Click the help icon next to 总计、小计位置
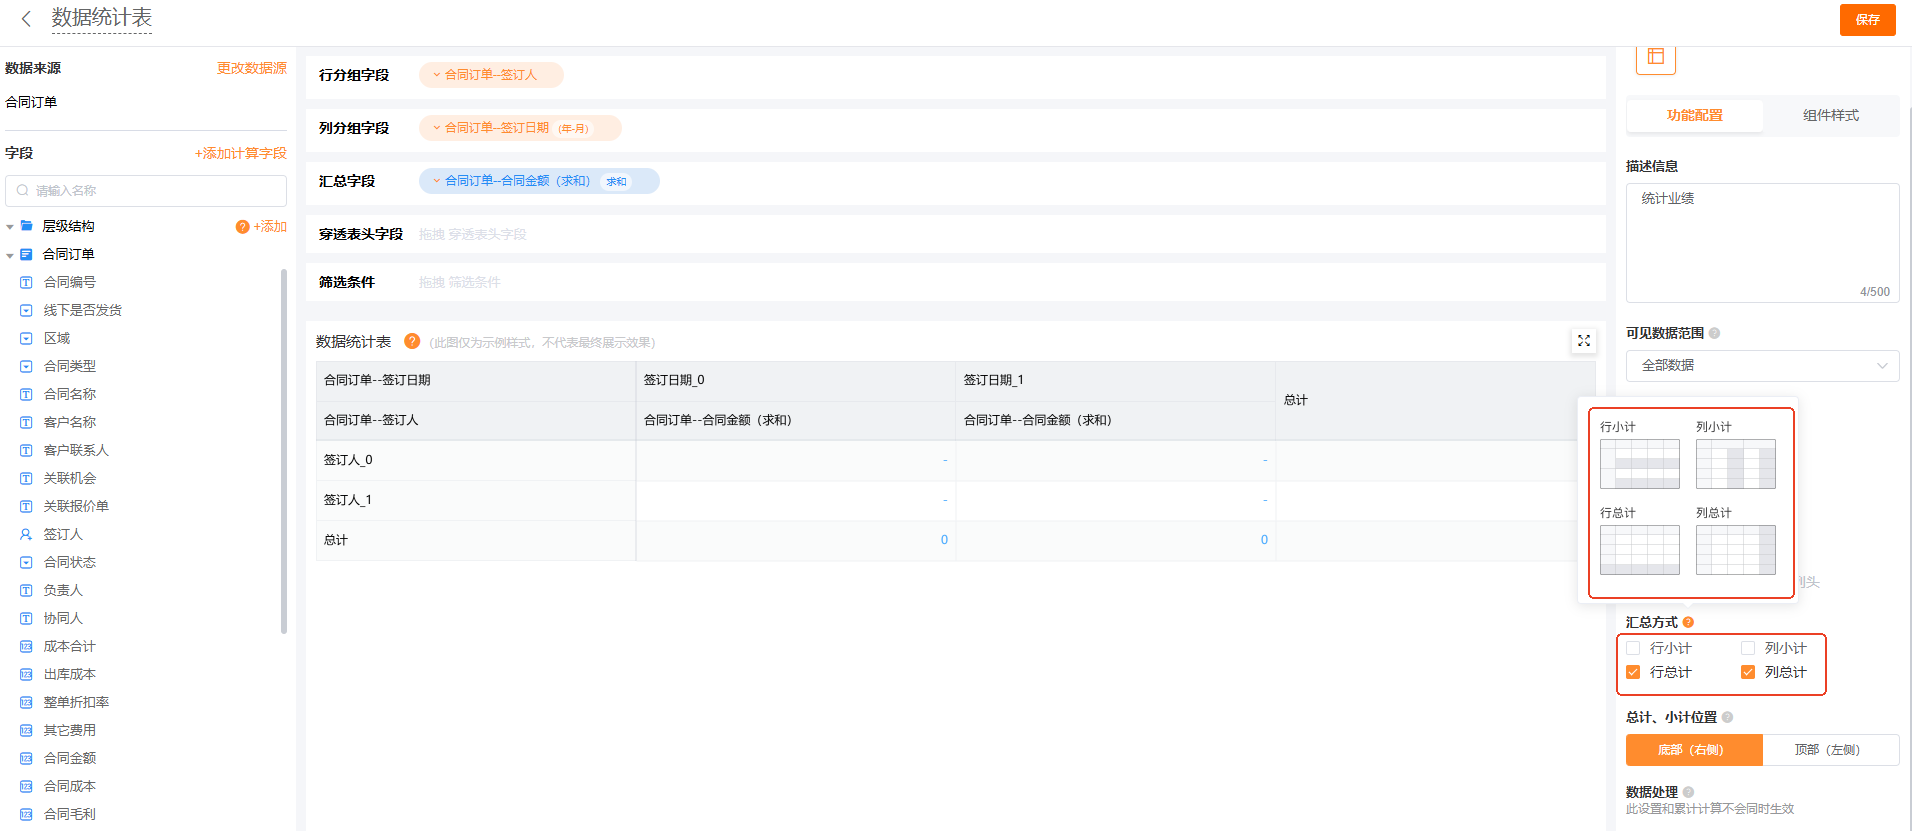The width and height of the screenshot is (1912, 831). point(1727,717)
